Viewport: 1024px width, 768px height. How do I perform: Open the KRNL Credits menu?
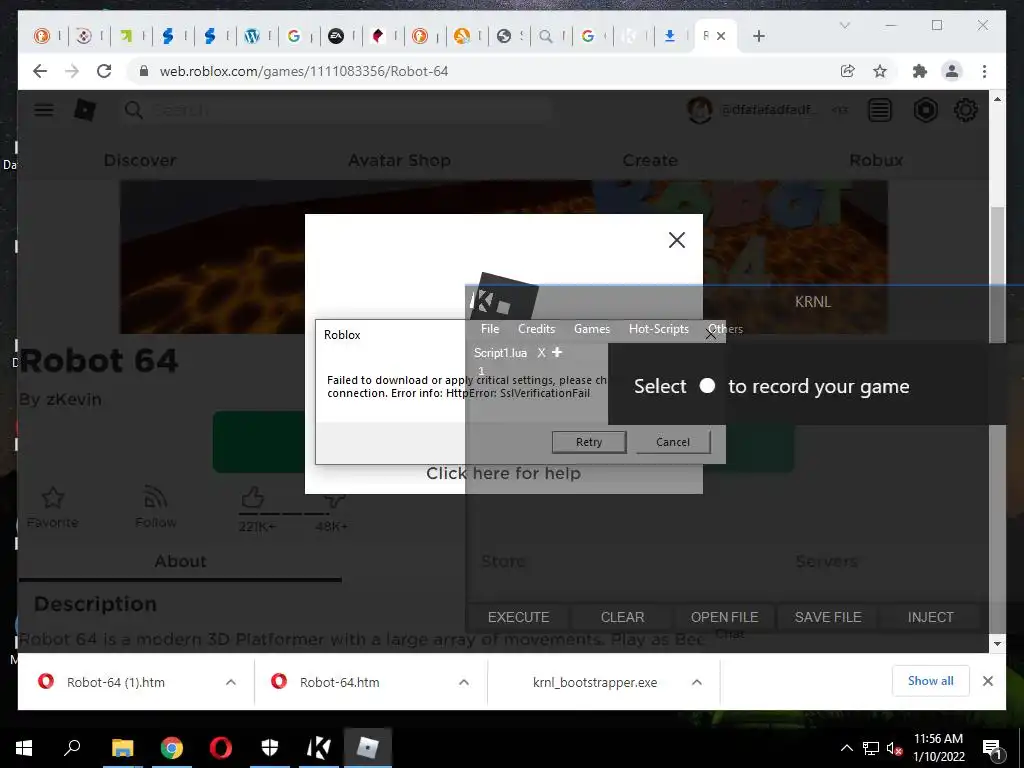[x=536, y=328]
